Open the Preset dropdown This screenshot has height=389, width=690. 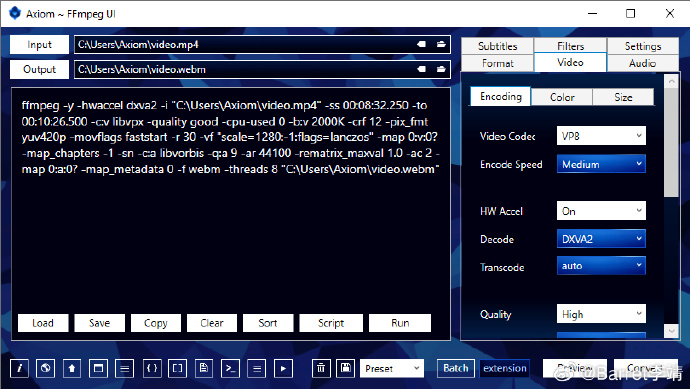point(392,368)
